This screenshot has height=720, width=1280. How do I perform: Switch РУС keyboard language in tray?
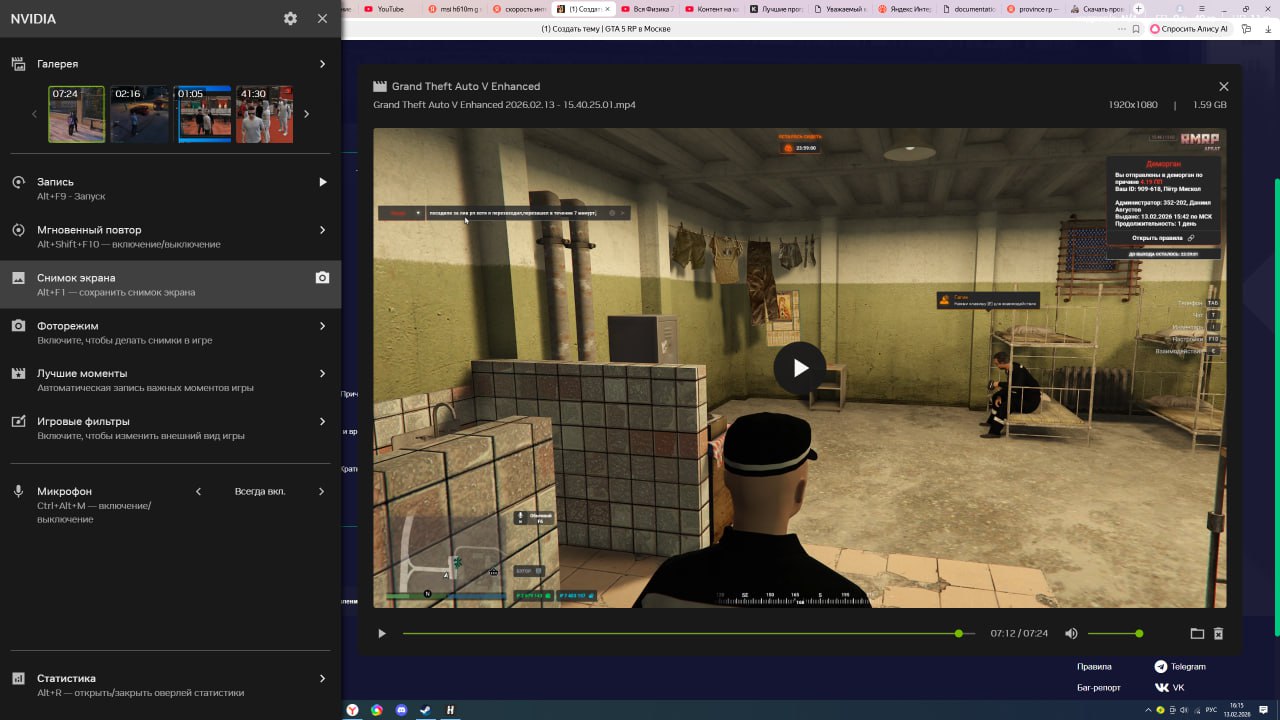(x=1212, y=710)
